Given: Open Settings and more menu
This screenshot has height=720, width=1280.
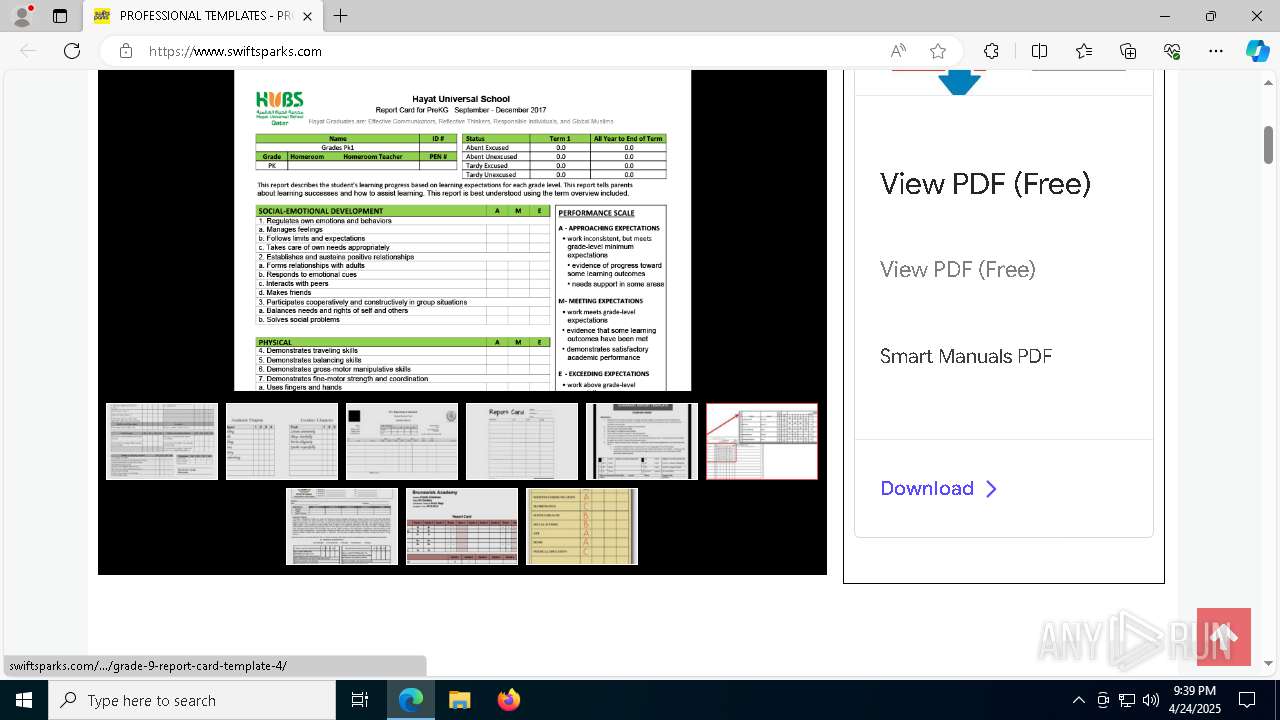Looking at the screenshot, I should click(1216, 51).
